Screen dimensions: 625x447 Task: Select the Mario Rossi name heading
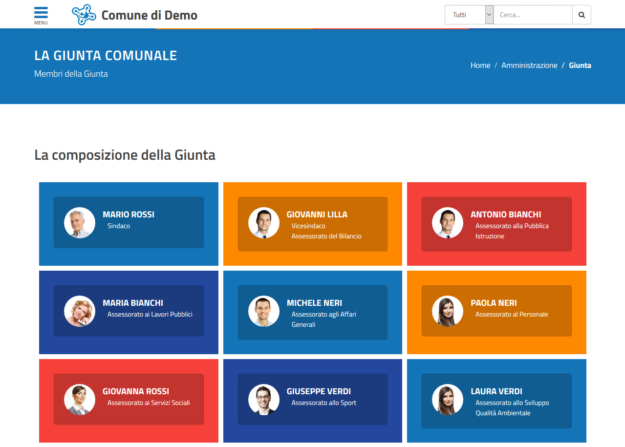128,214
